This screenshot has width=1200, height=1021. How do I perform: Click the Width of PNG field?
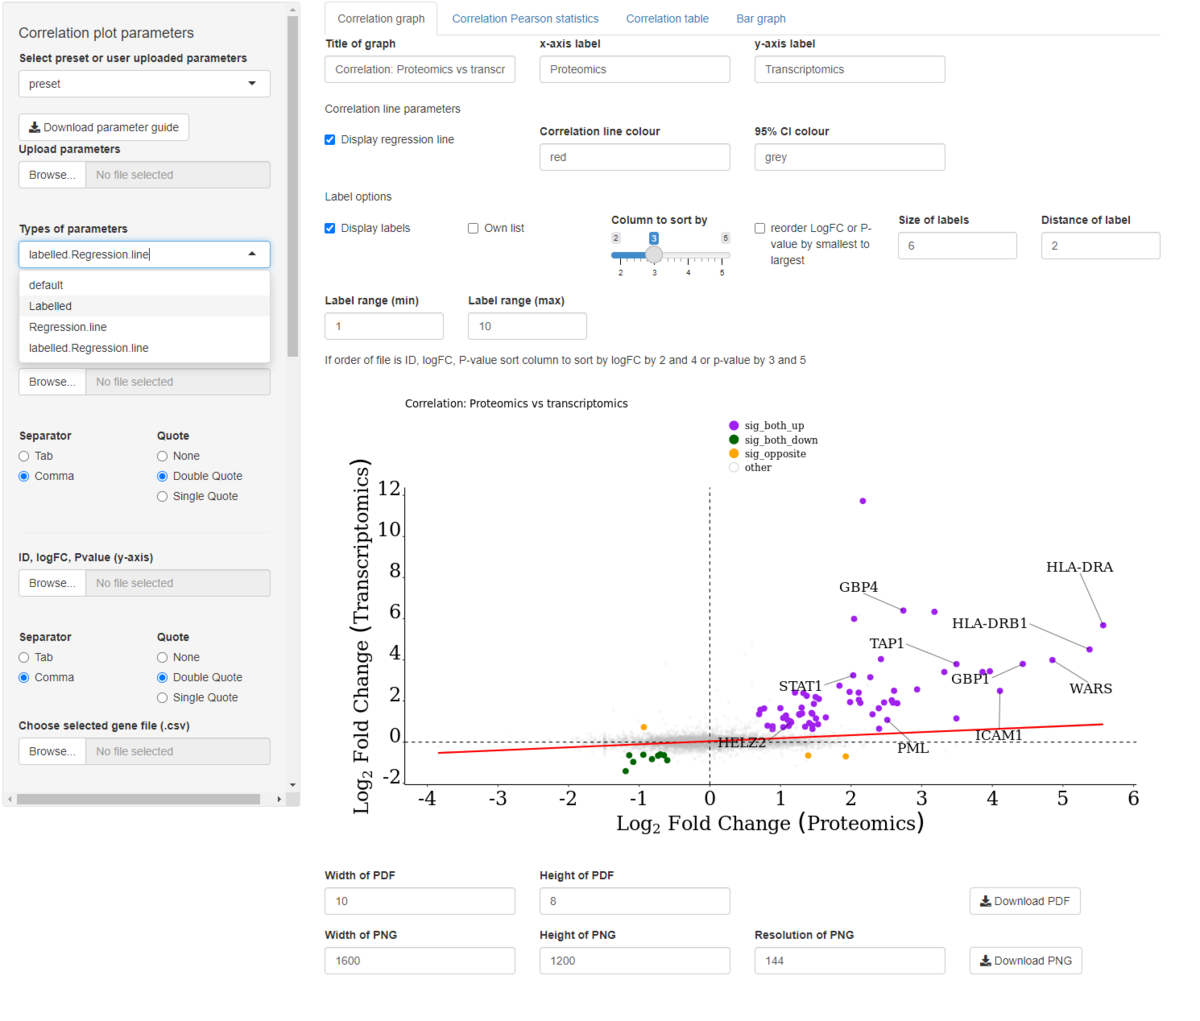420,961
